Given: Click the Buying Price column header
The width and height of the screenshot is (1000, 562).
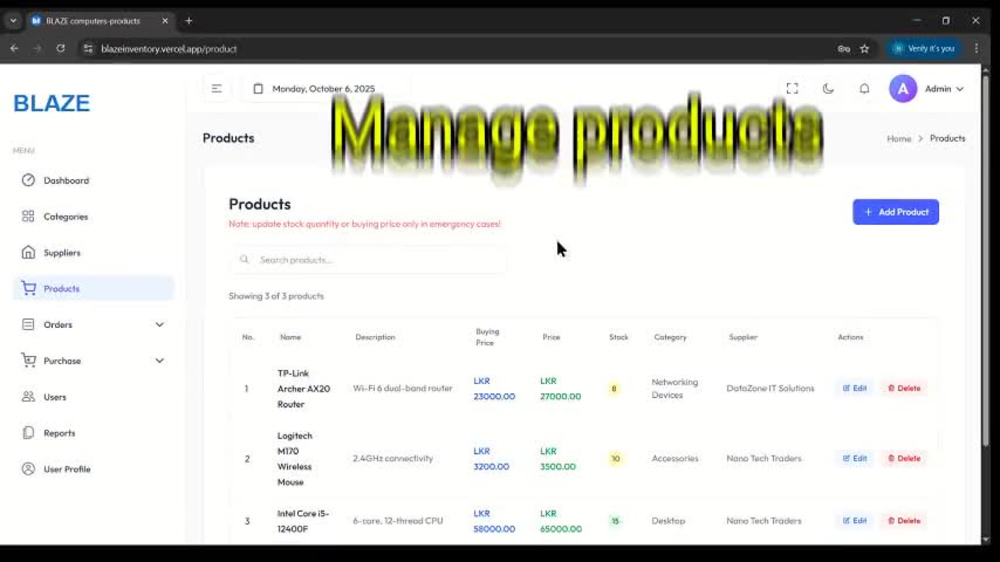Looking at the screenshot, I should coord(487,337).
